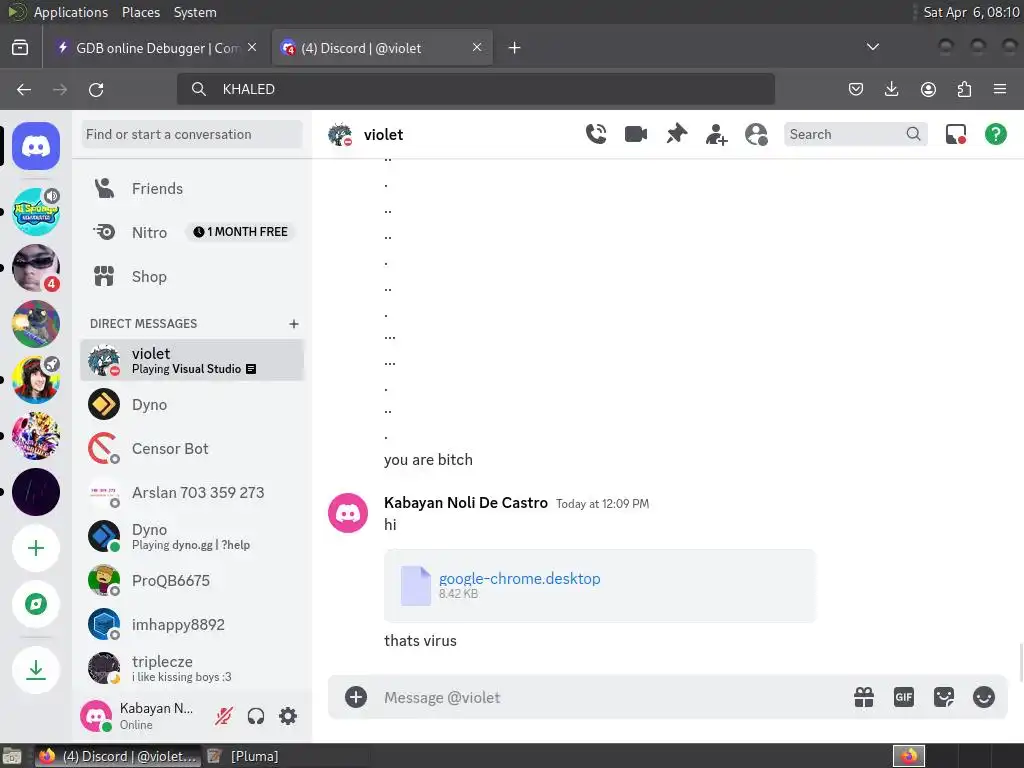Open the sticker picker
The image size is (1024, 768).
coord(944,697)
